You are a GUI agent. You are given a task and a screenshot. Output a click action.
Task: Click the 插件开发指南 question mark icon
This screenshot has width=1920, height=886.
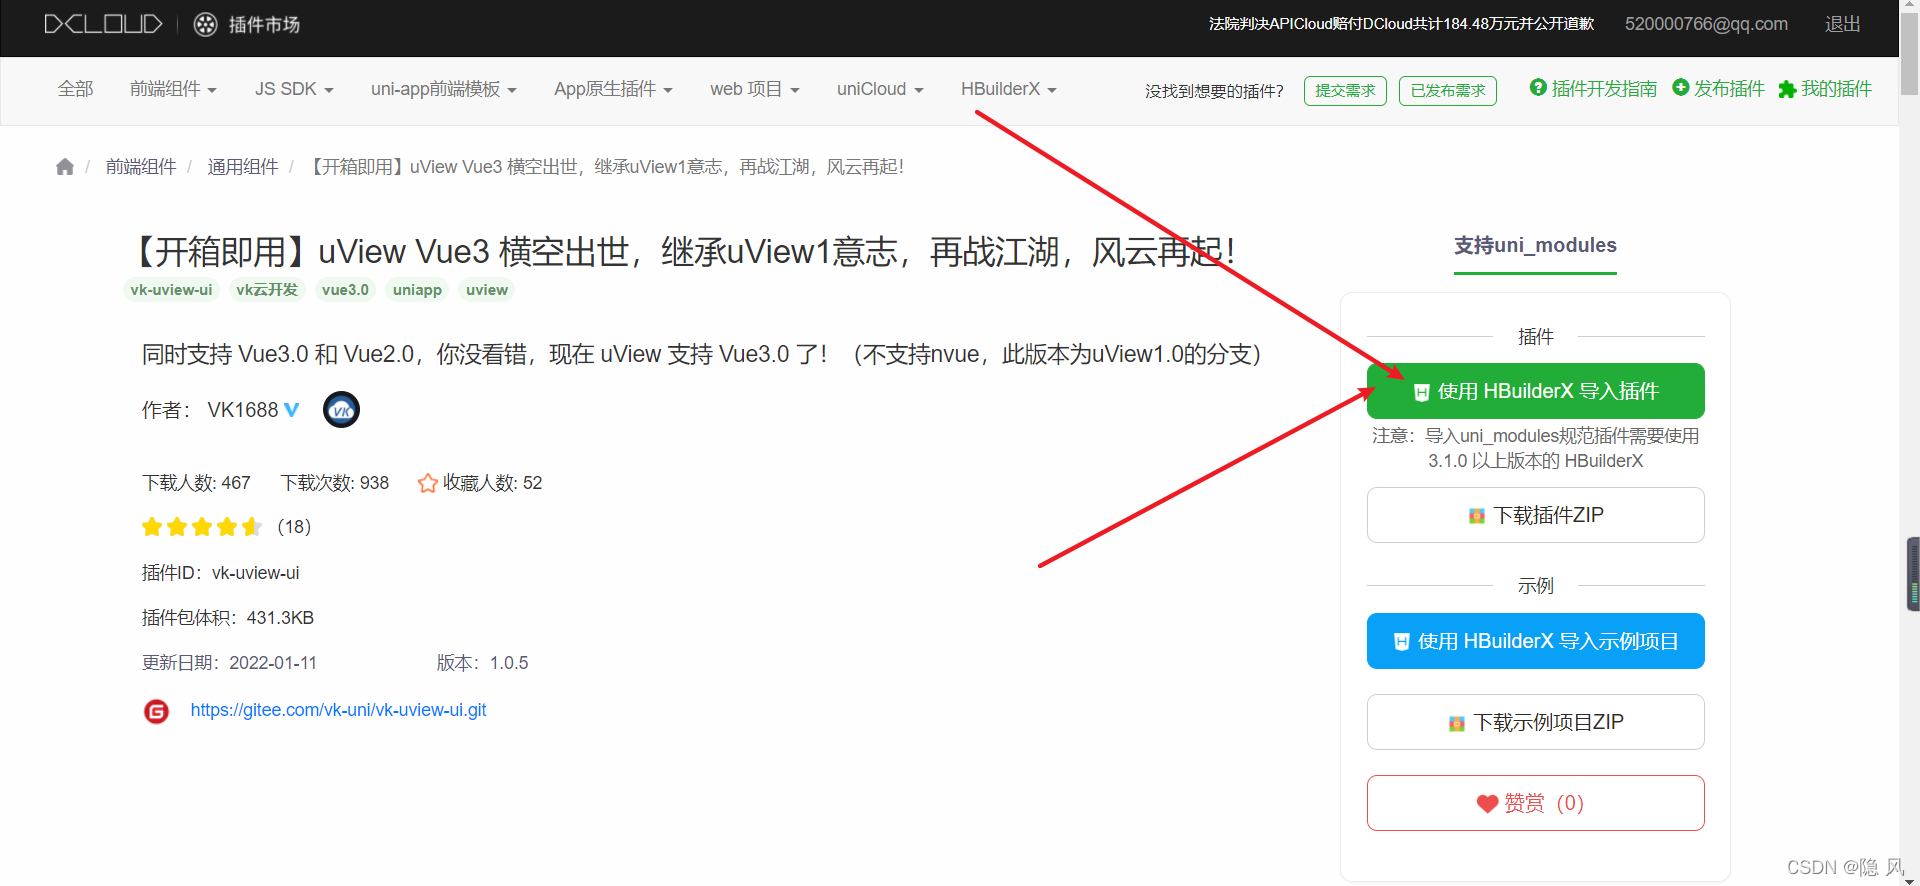click(x=1538, y=88)
